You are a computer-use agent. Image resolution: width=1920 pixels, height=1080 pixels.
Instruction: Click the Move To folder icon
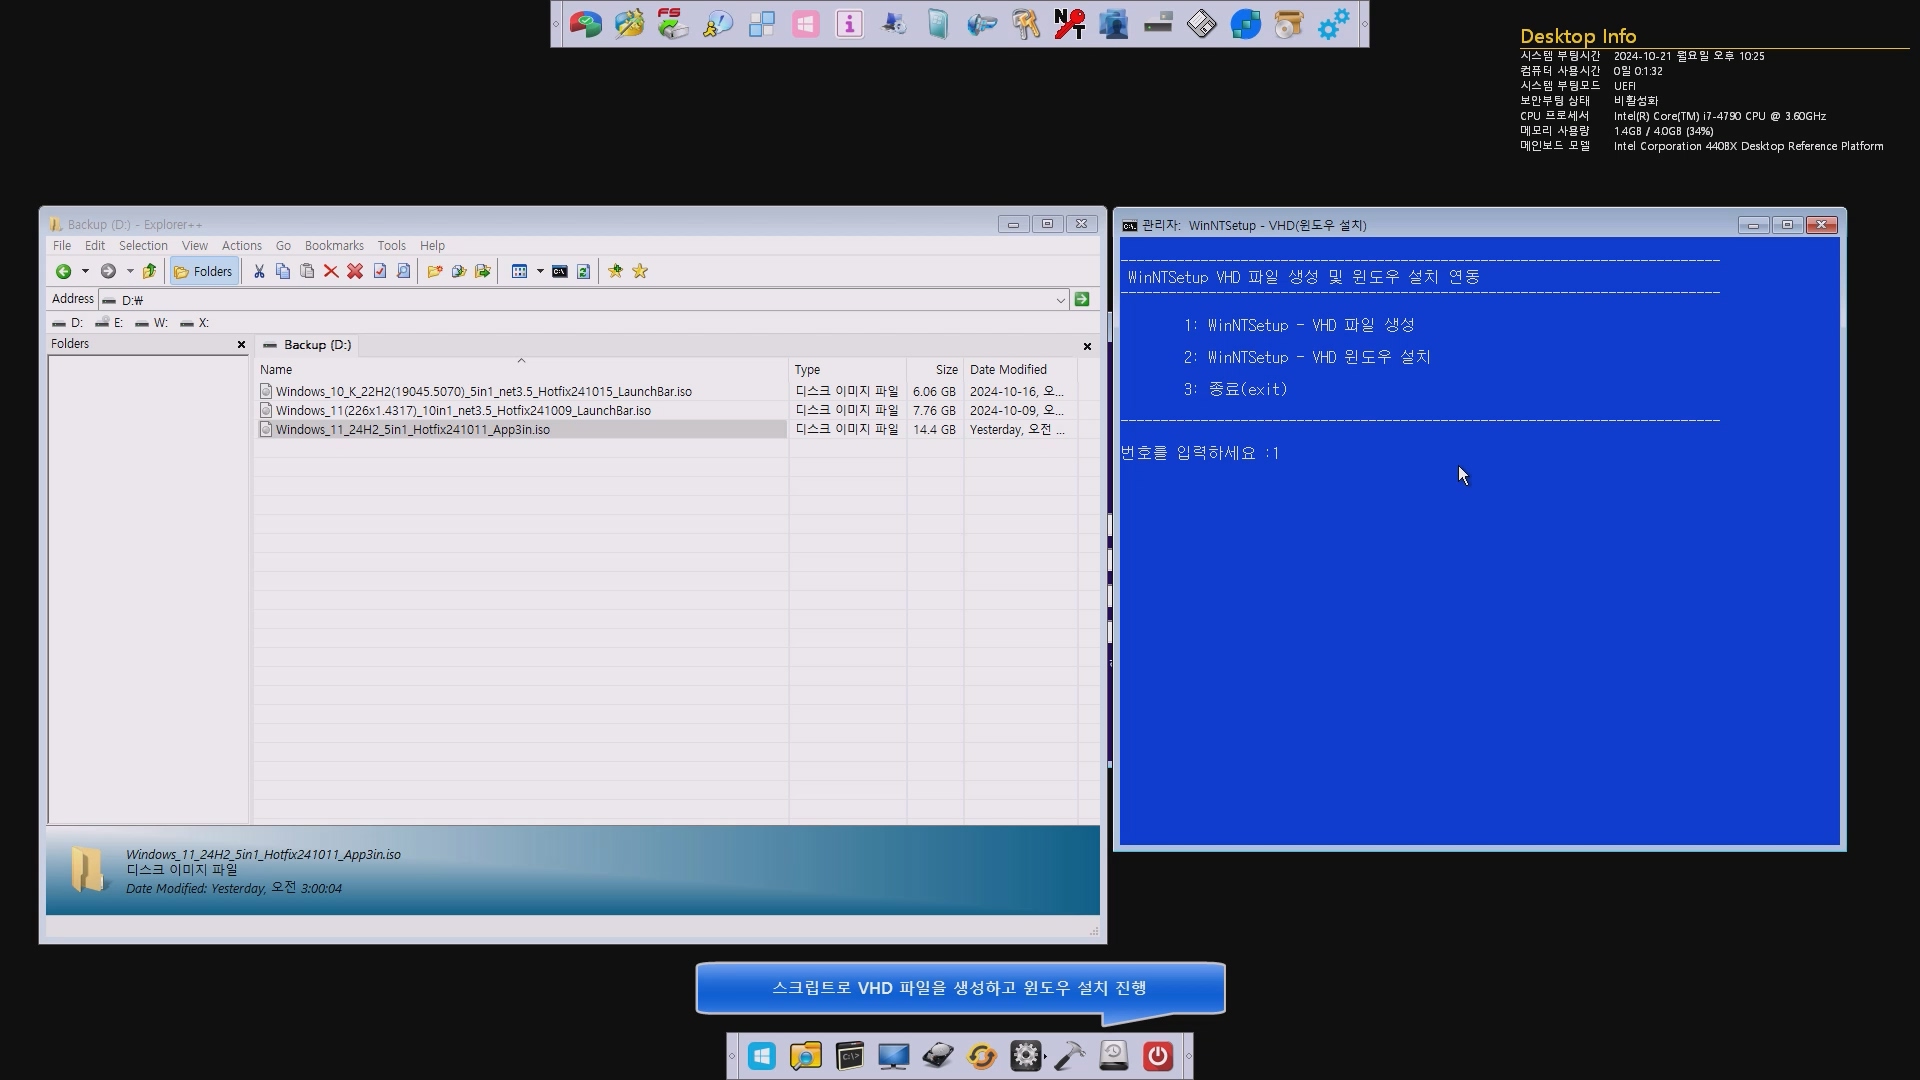click(483, 271)
